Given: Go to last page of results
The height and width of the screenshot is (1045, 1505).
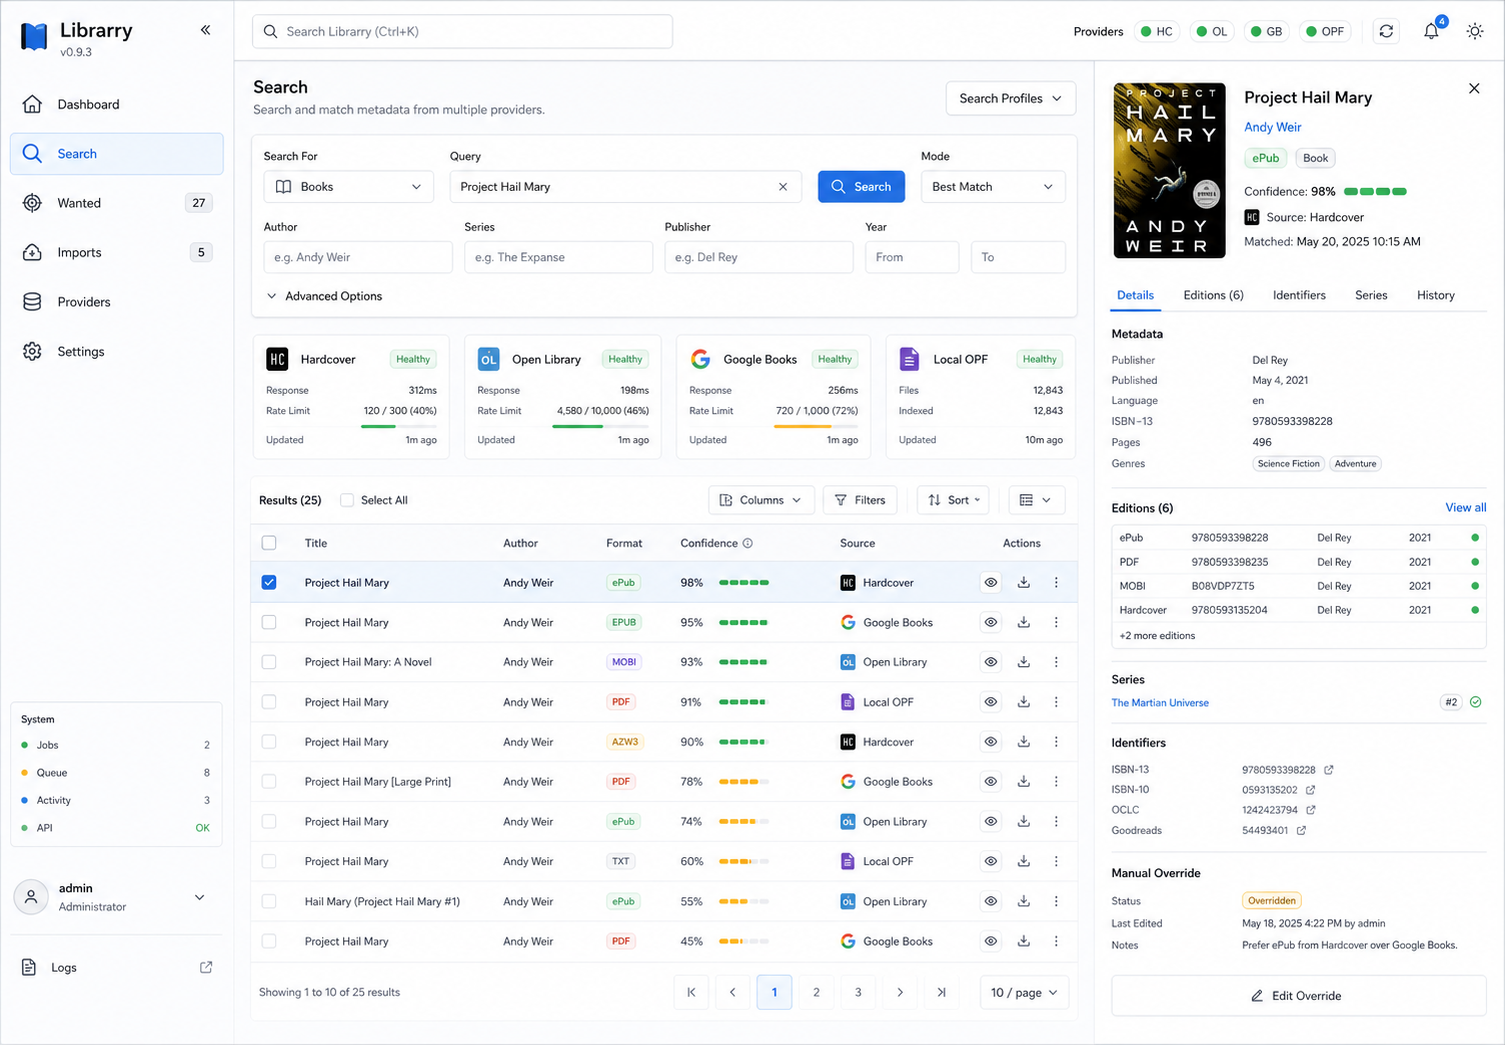Looking at the screenshot, I should click(941, 992).
